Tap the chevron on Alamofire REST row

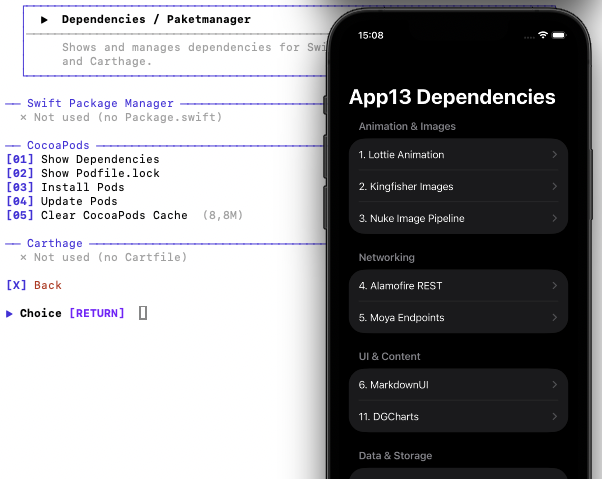click(554, 286)
